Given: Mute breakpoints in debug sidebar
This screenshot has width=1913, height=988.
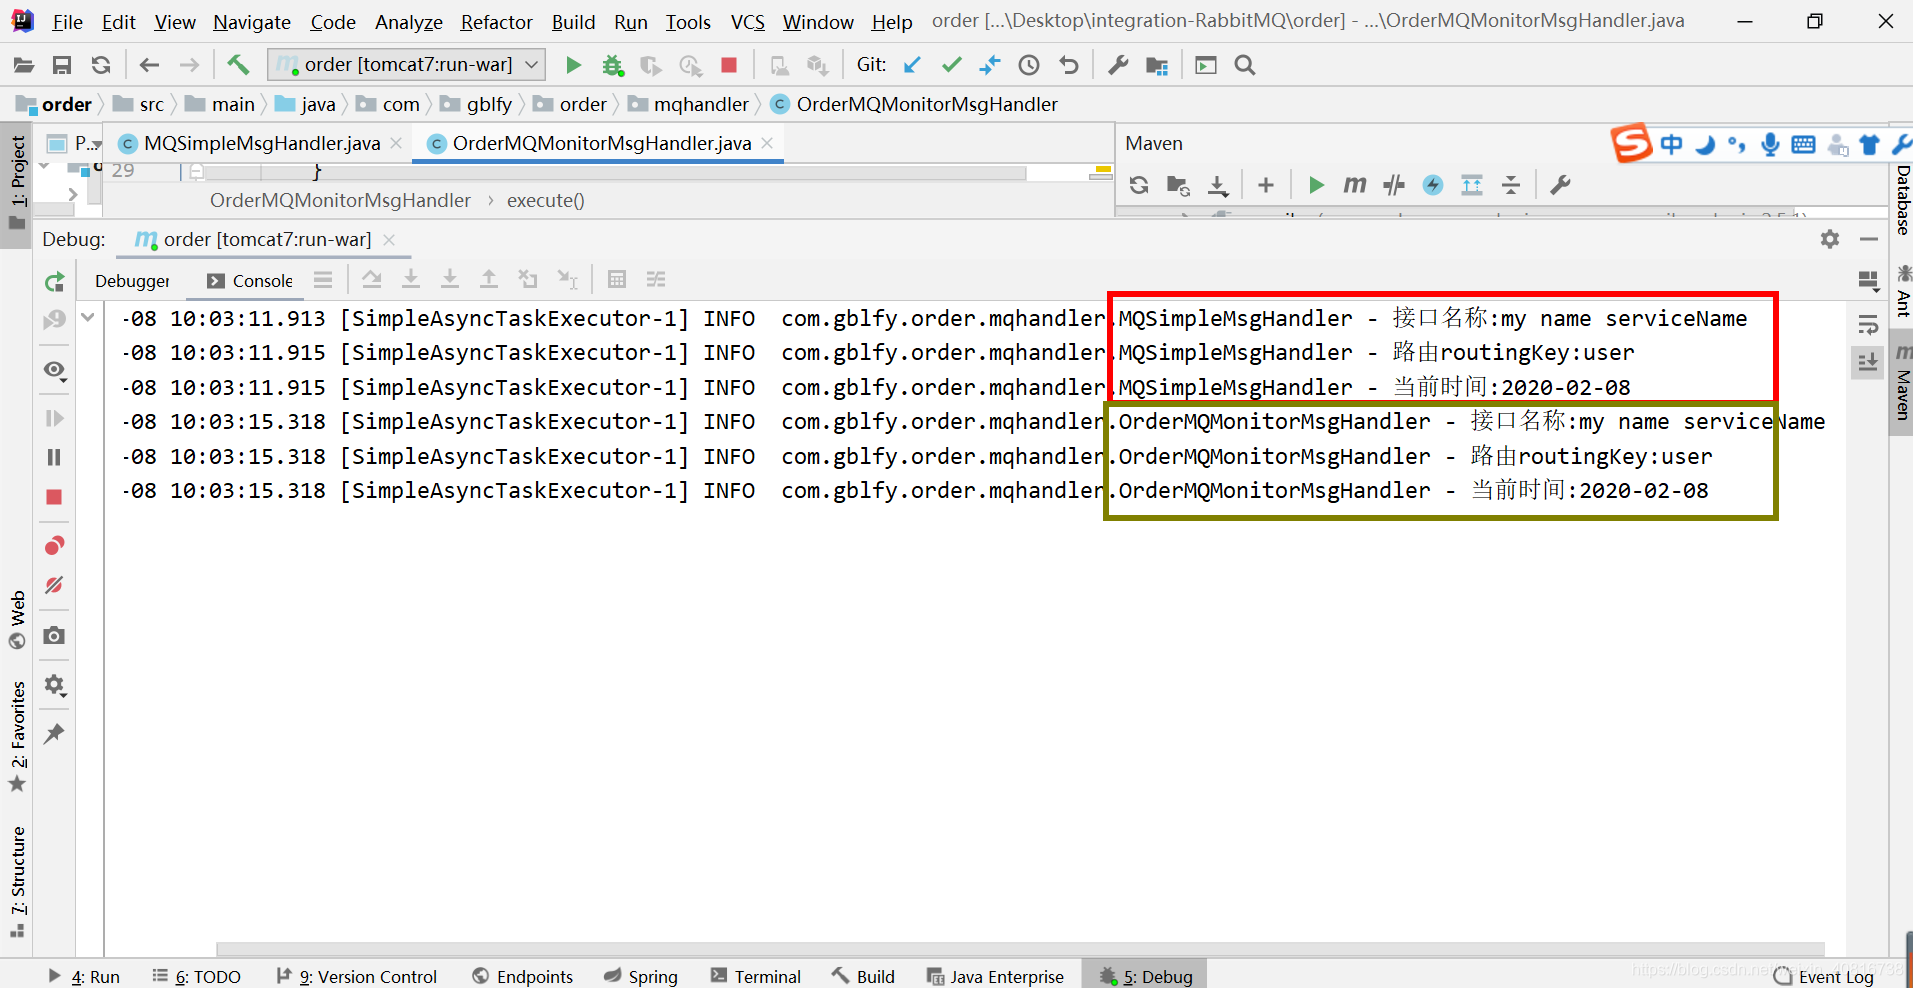Looking at the screenshot, I should point(54,585).
